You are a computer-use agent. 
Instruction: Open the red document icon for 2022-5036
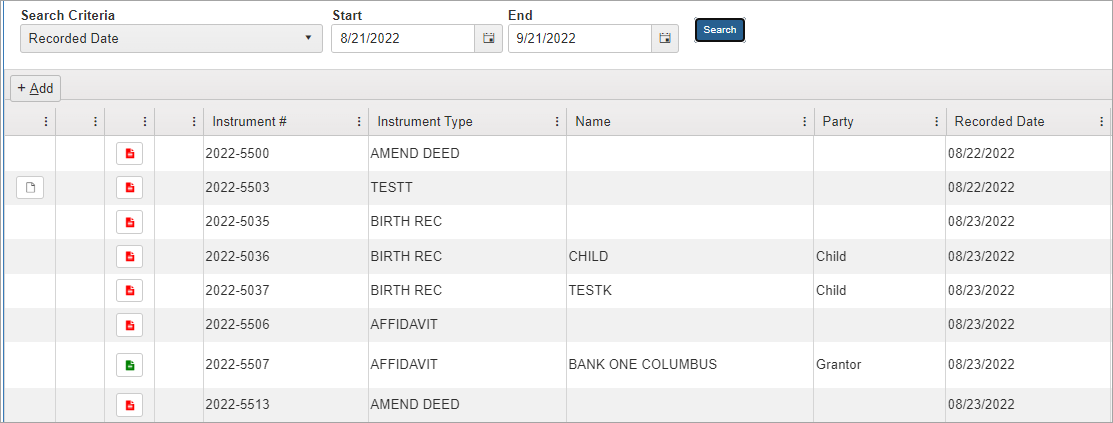130,256
